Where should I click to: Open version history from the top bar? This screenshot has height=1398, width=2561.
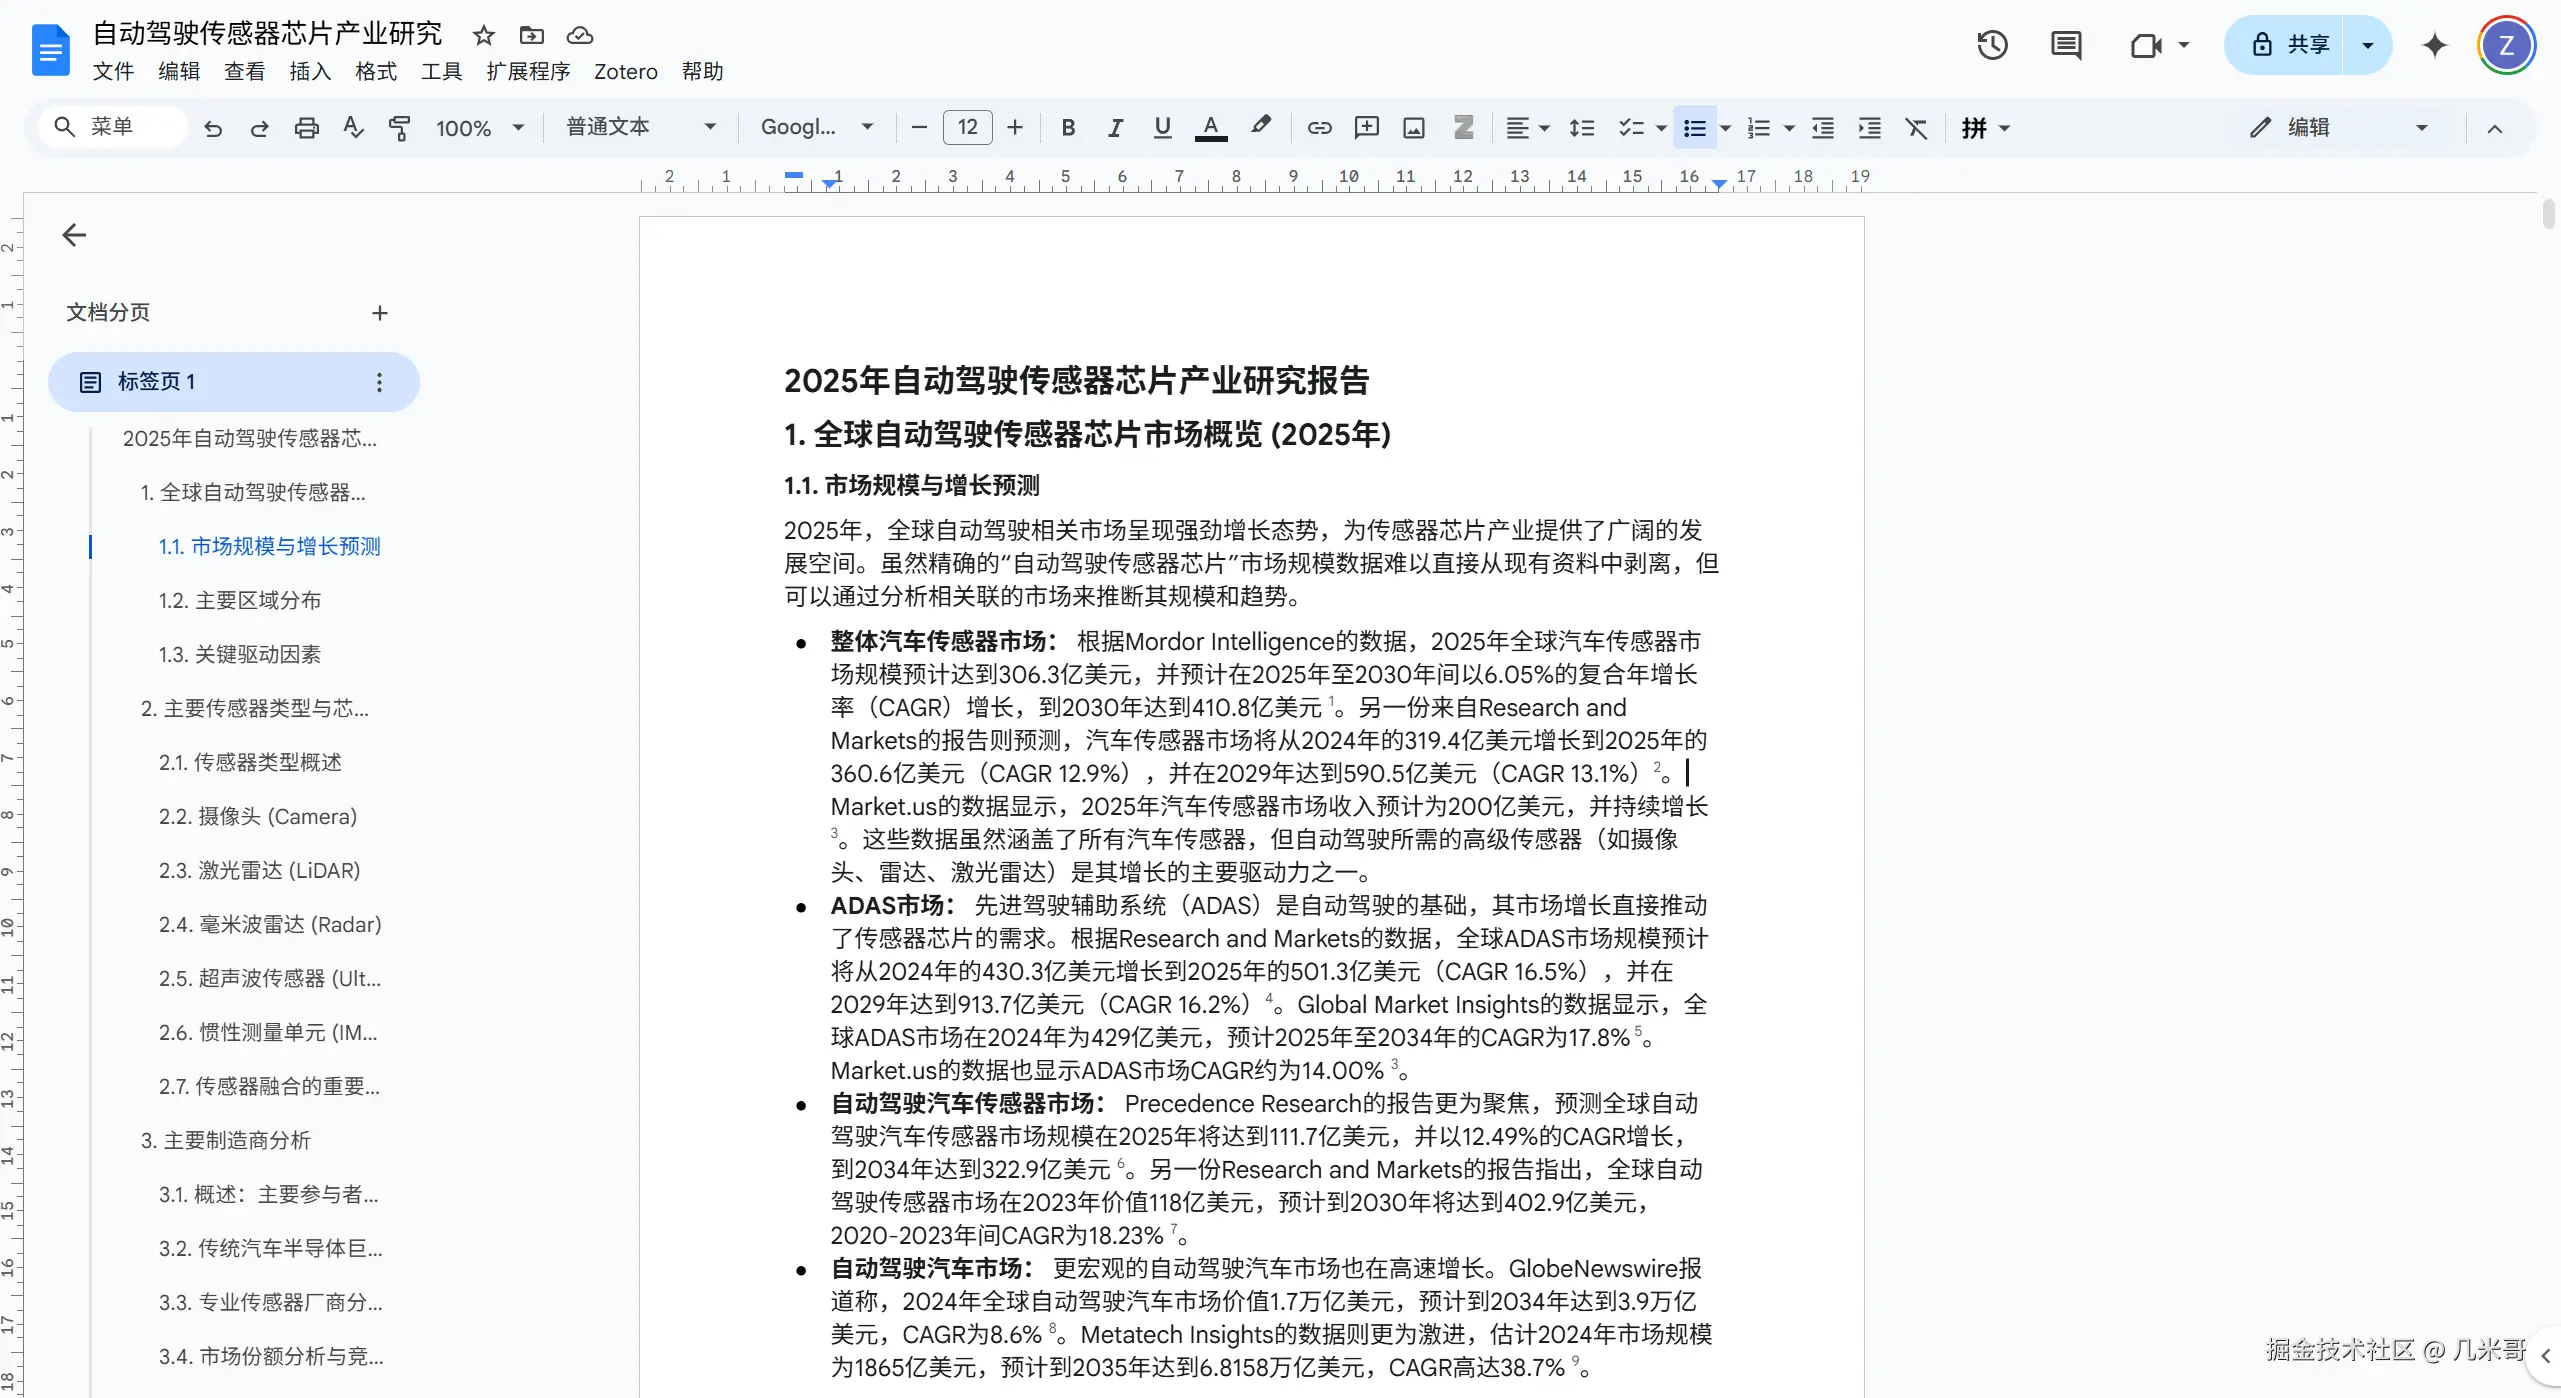coord(1992,45)
